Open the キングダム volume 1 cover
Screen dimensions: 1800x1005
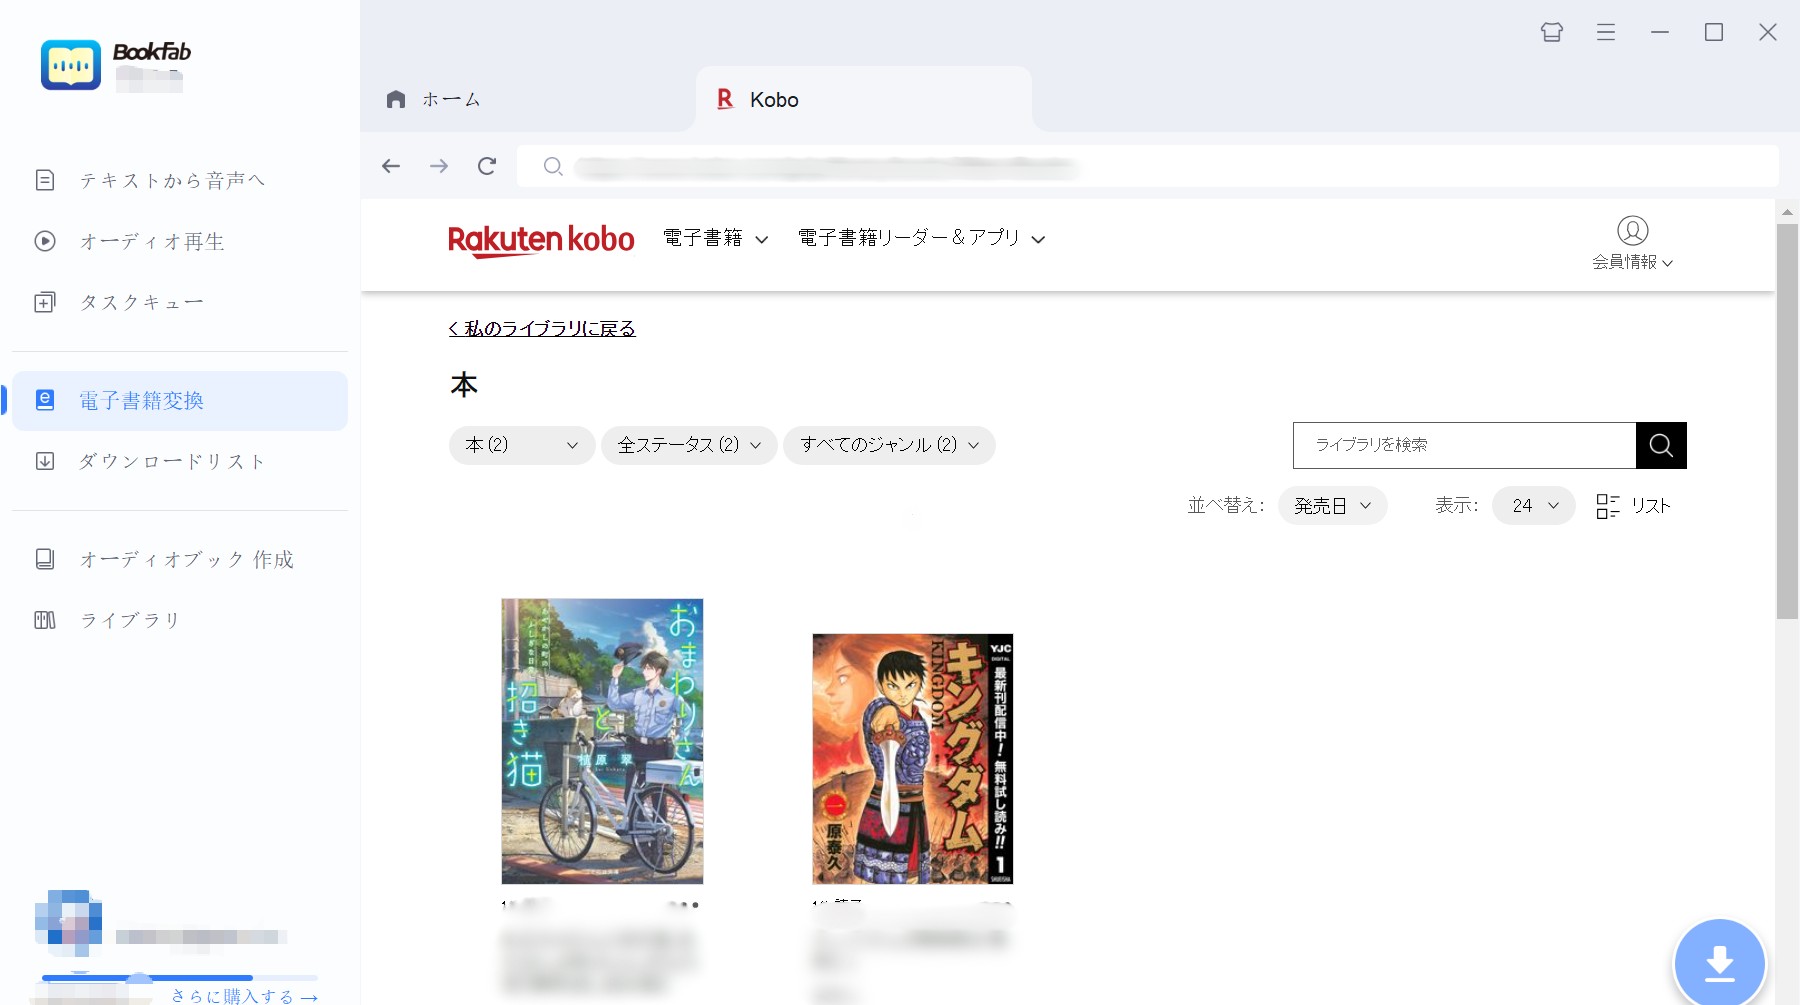(913, 758)
